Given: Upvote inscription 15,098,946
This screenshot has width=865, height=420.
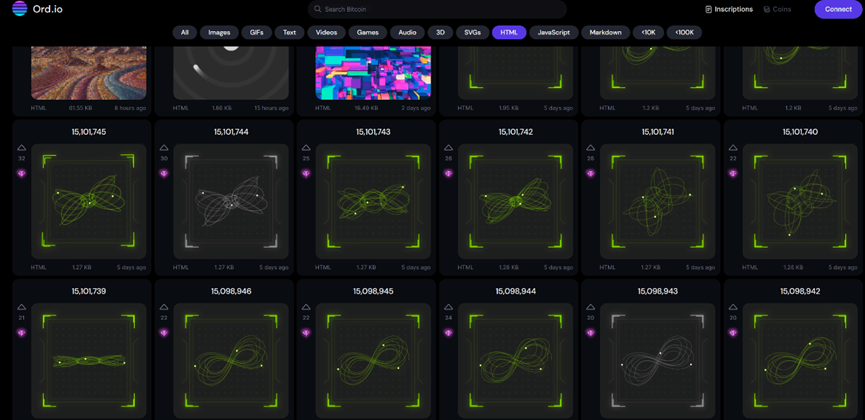Looking at the screenshot, I should tap(164, 308).
